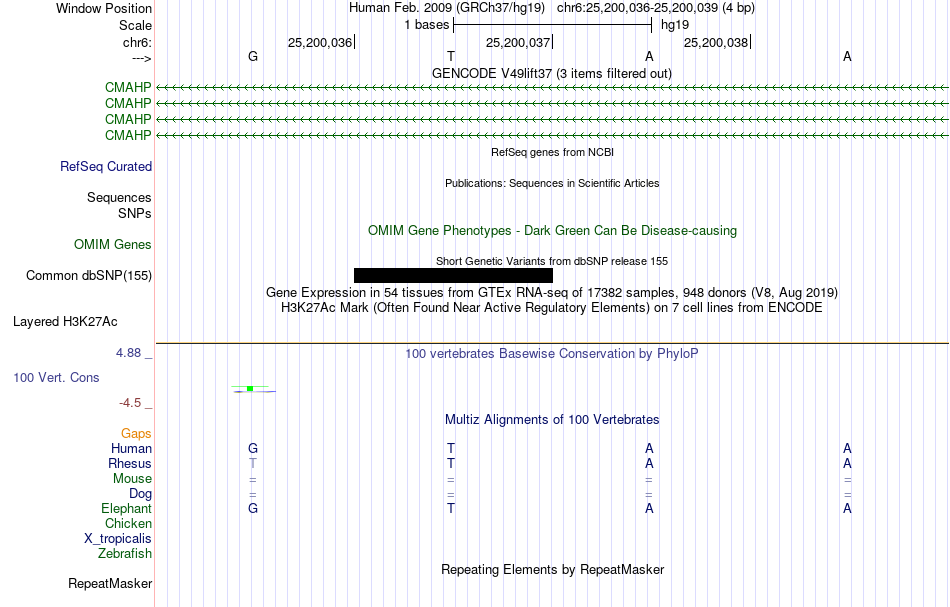Image resolution: width=950 pixels, height=607 pixels.
Task: Select the Mouse species label
Action: tap(133, 479)
